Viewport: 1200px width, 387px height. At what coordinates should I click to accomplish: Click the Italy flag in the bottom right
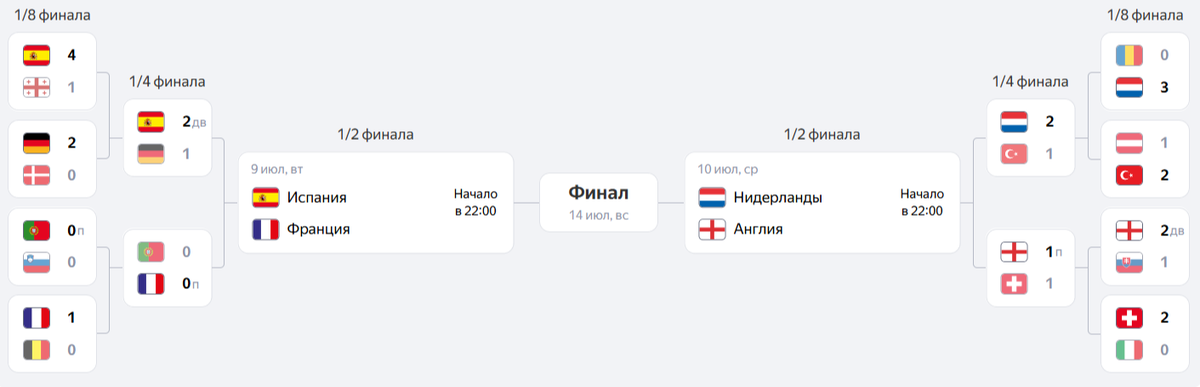coord(1129,350)
